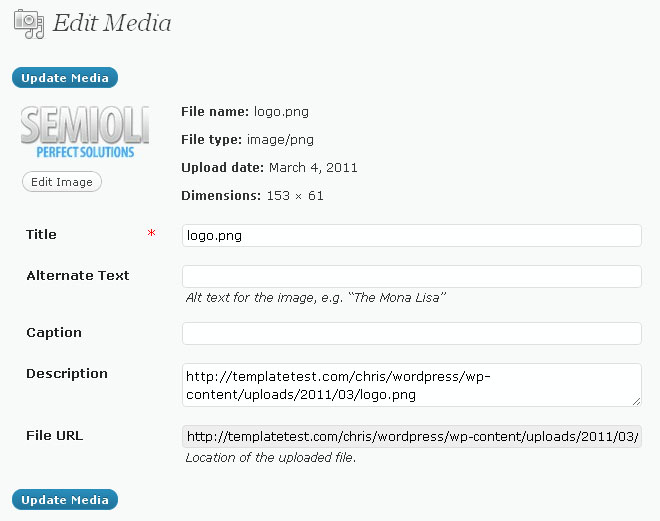Click the red required asterisk beside Title
Image resolution: width=660 pixels, height=521 pixels.
(x=152, y=235)
